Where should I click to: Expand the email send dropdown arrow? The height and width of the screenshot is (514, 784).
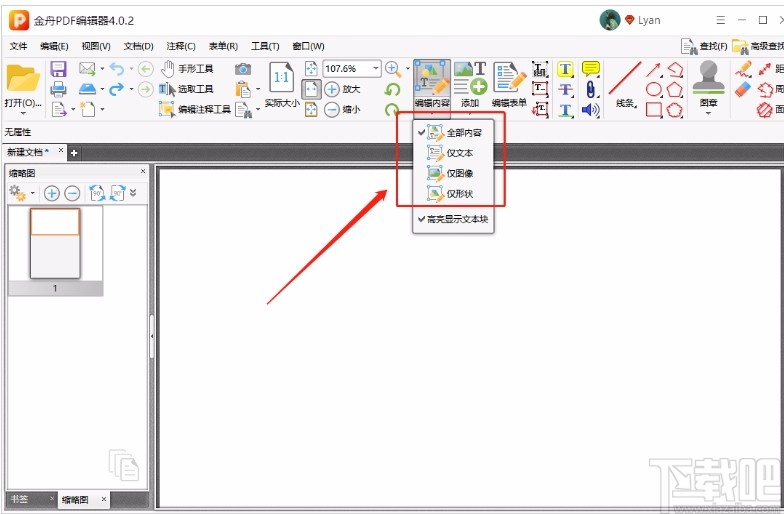point(102,69)
